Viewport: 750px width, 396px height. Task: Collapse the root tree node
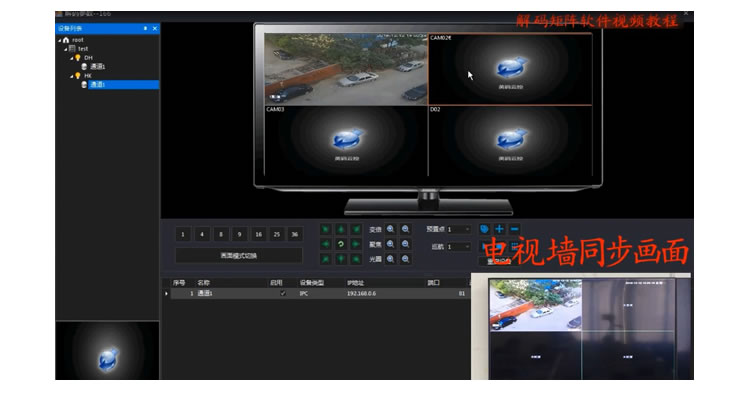coord(60,40)
